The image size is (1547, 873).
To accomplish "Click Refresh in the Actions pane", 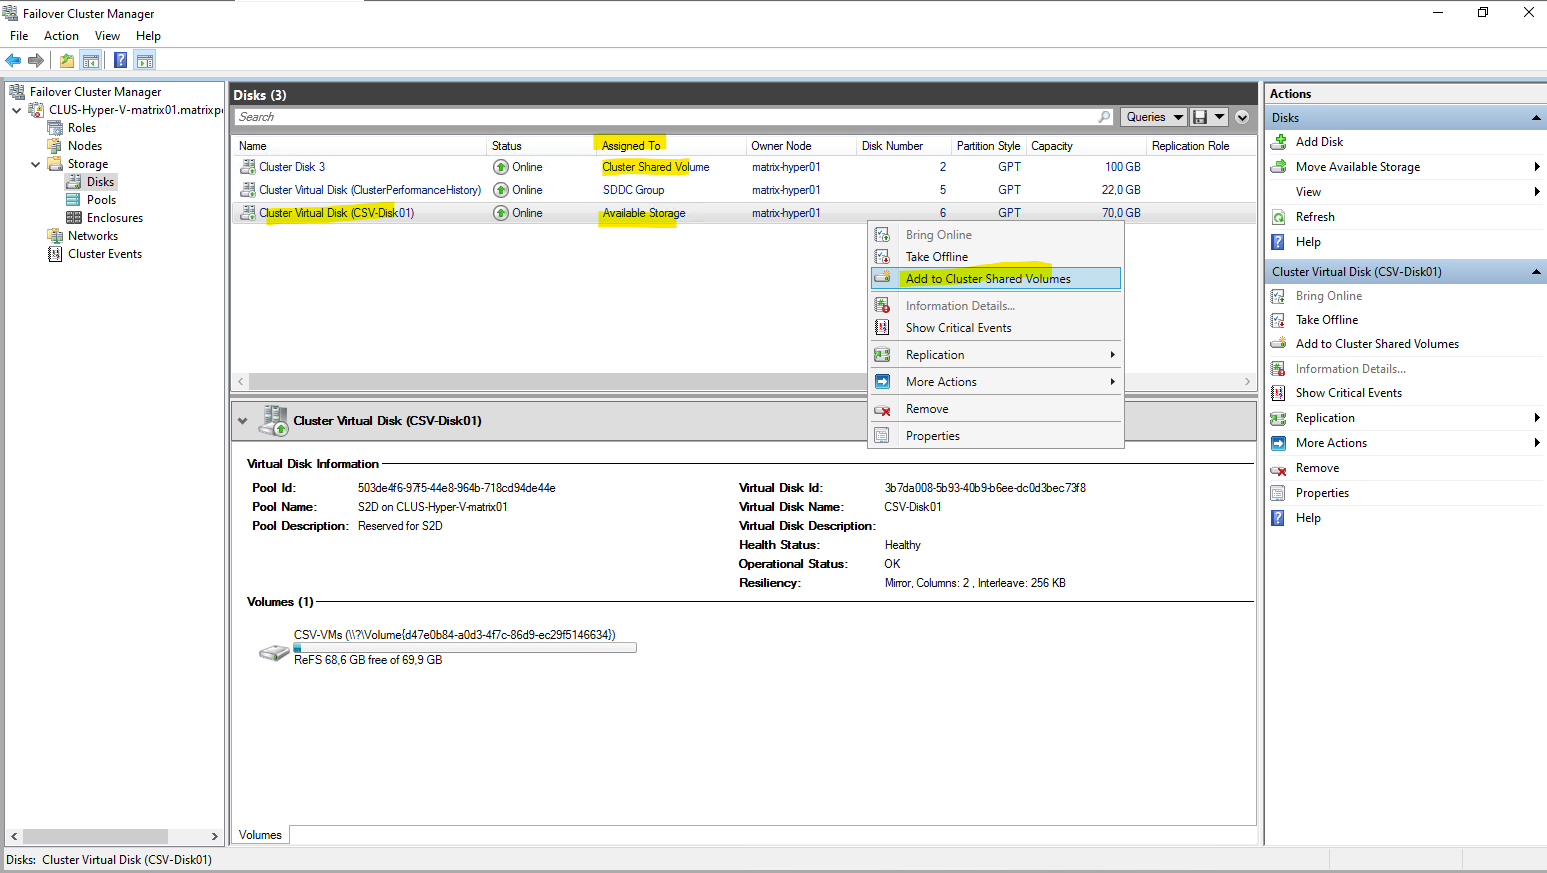I will click(x=1315, y=217).
